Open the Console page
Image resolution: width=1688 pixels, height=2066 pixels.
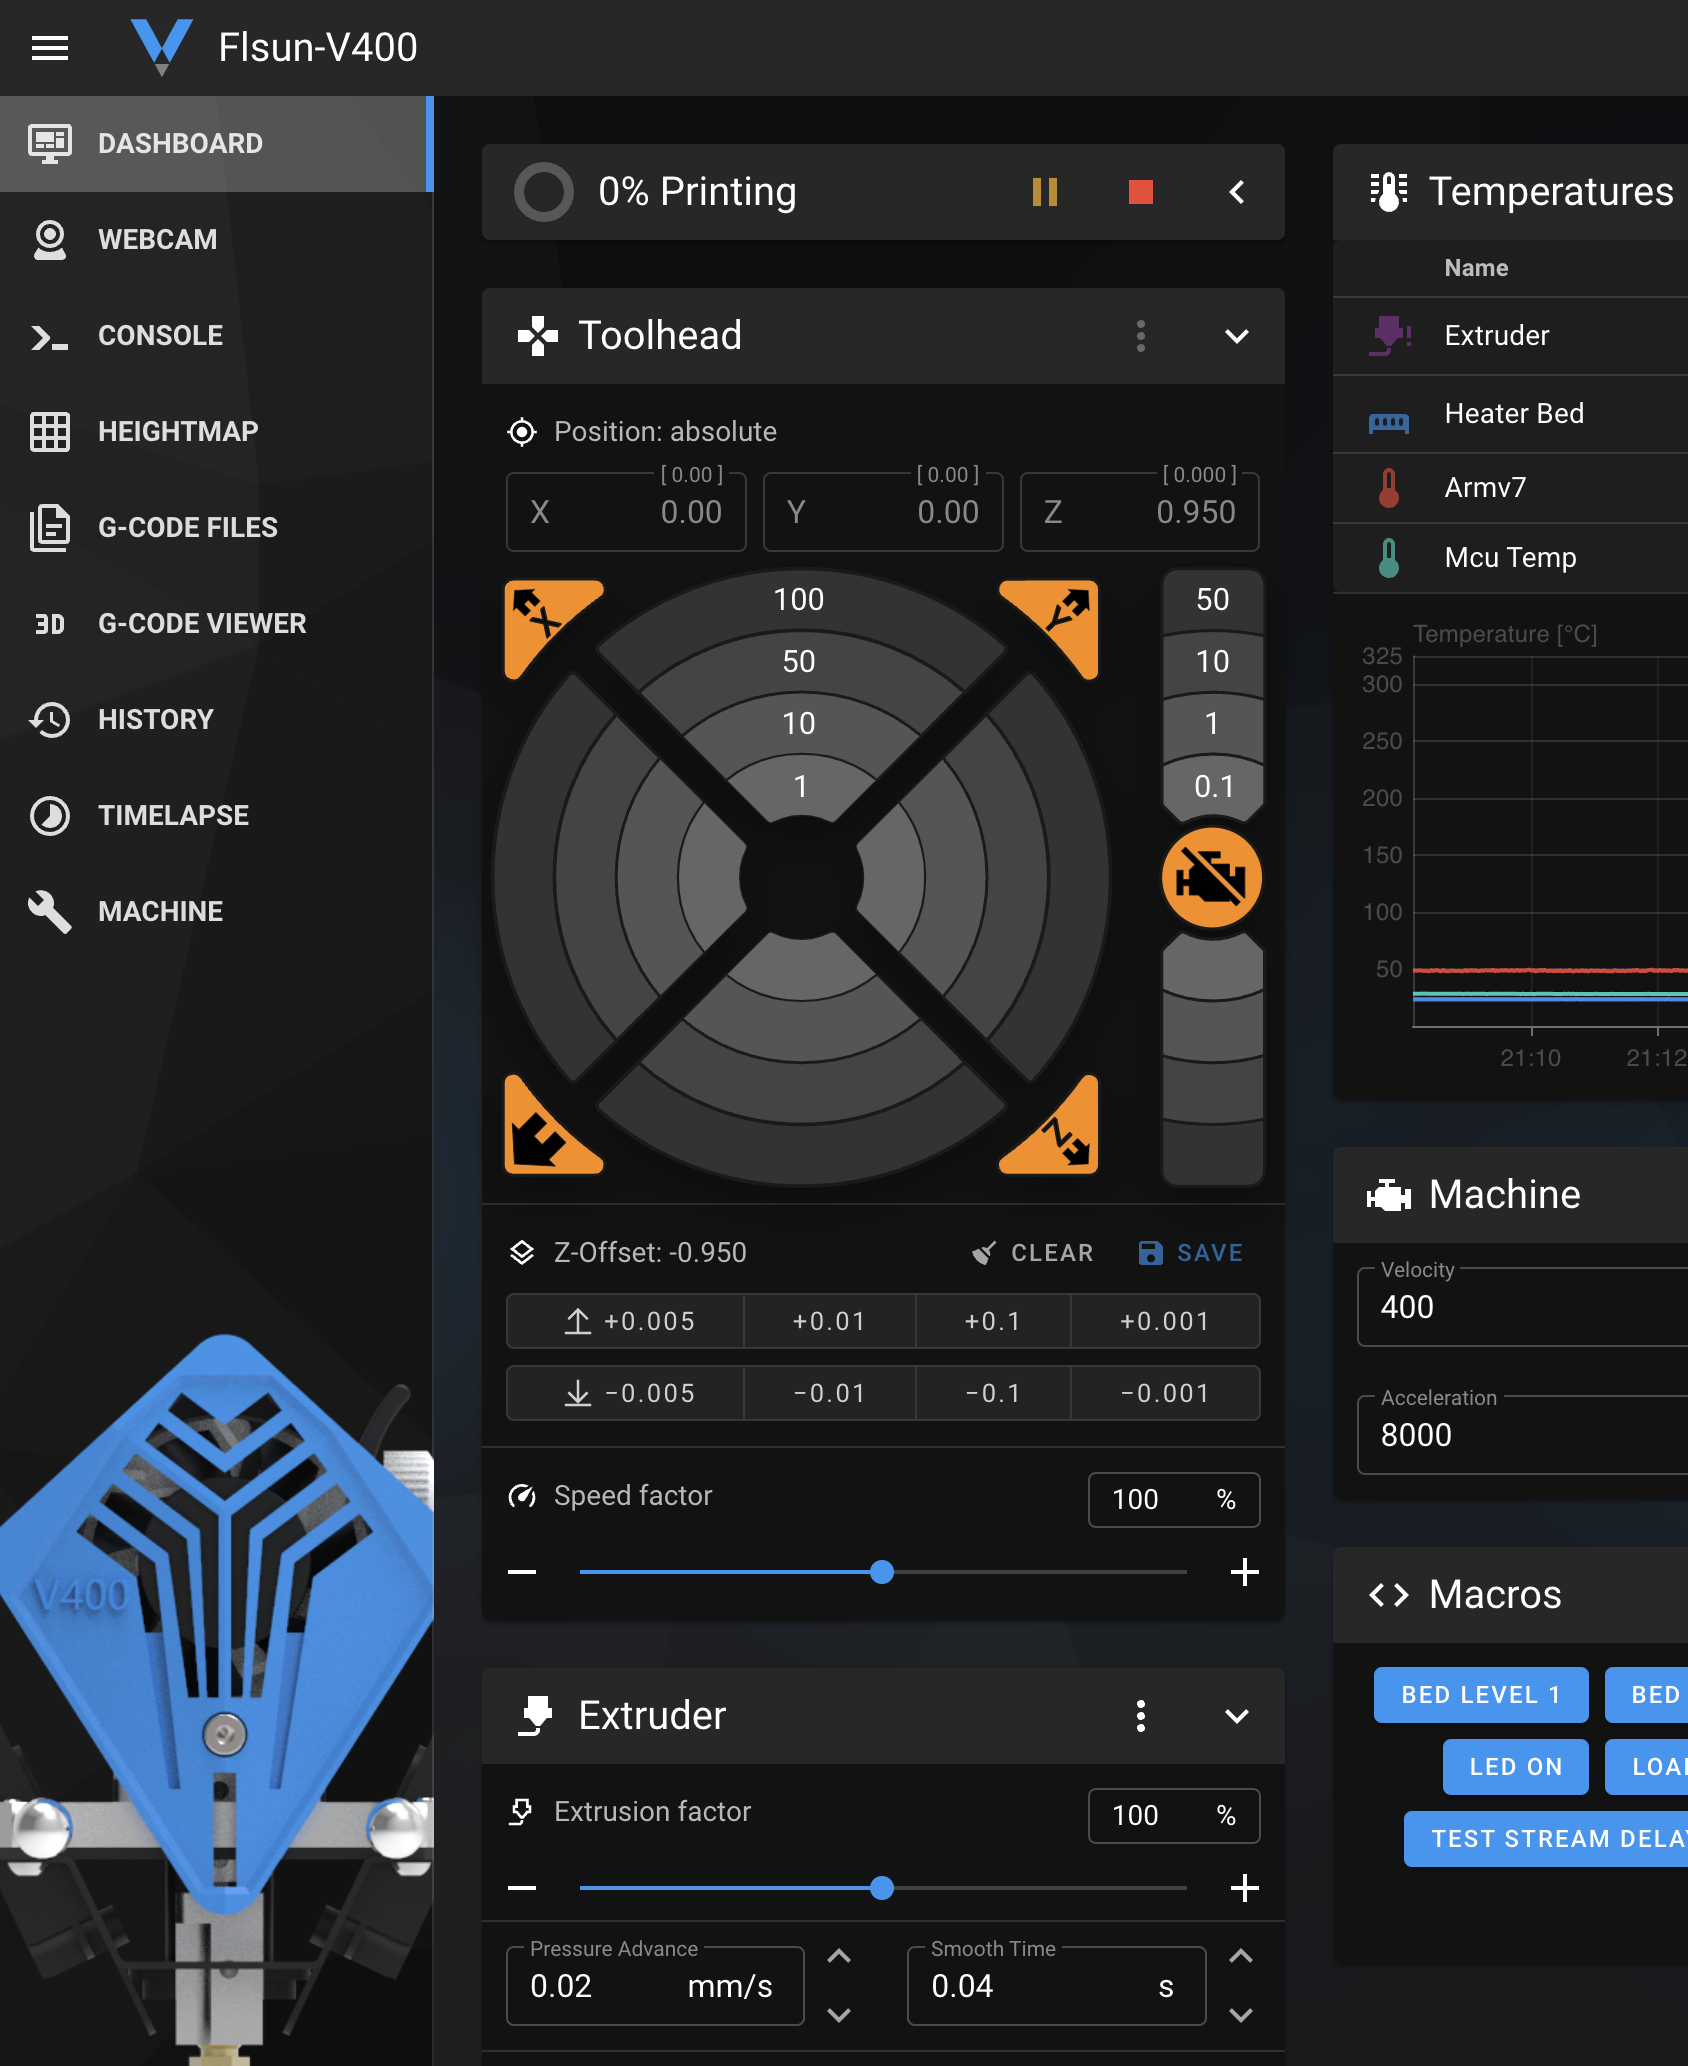coord(215,336)
